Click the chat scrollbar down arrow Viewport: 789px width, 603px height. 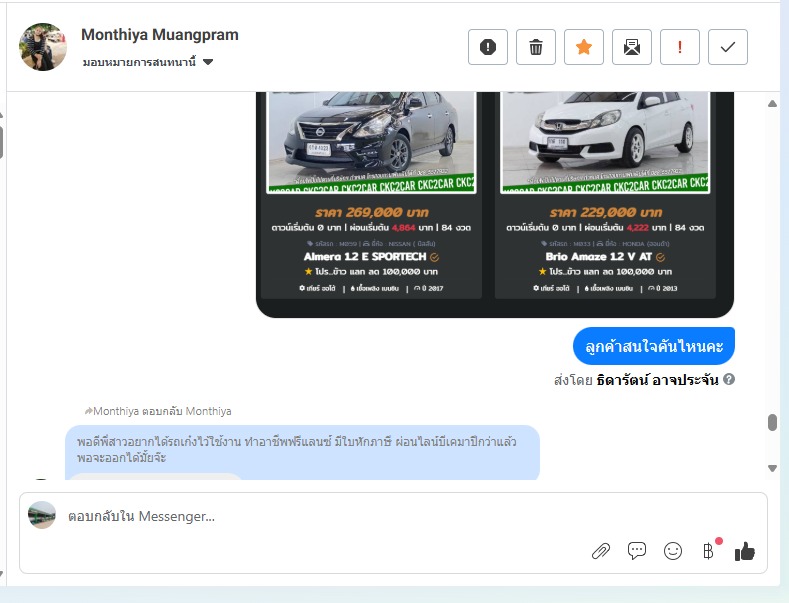tap(772, 468)
